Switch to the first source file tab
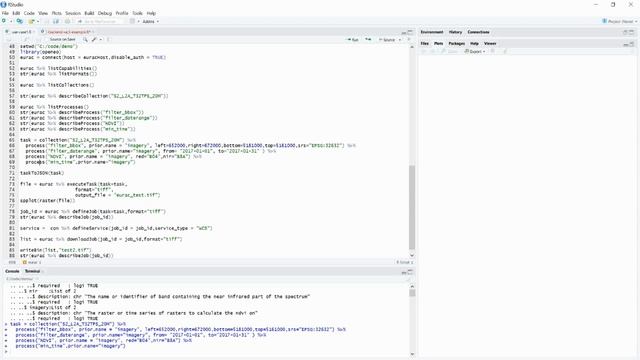Viewport: 640px width, 360px height. (x=20, y=32)
